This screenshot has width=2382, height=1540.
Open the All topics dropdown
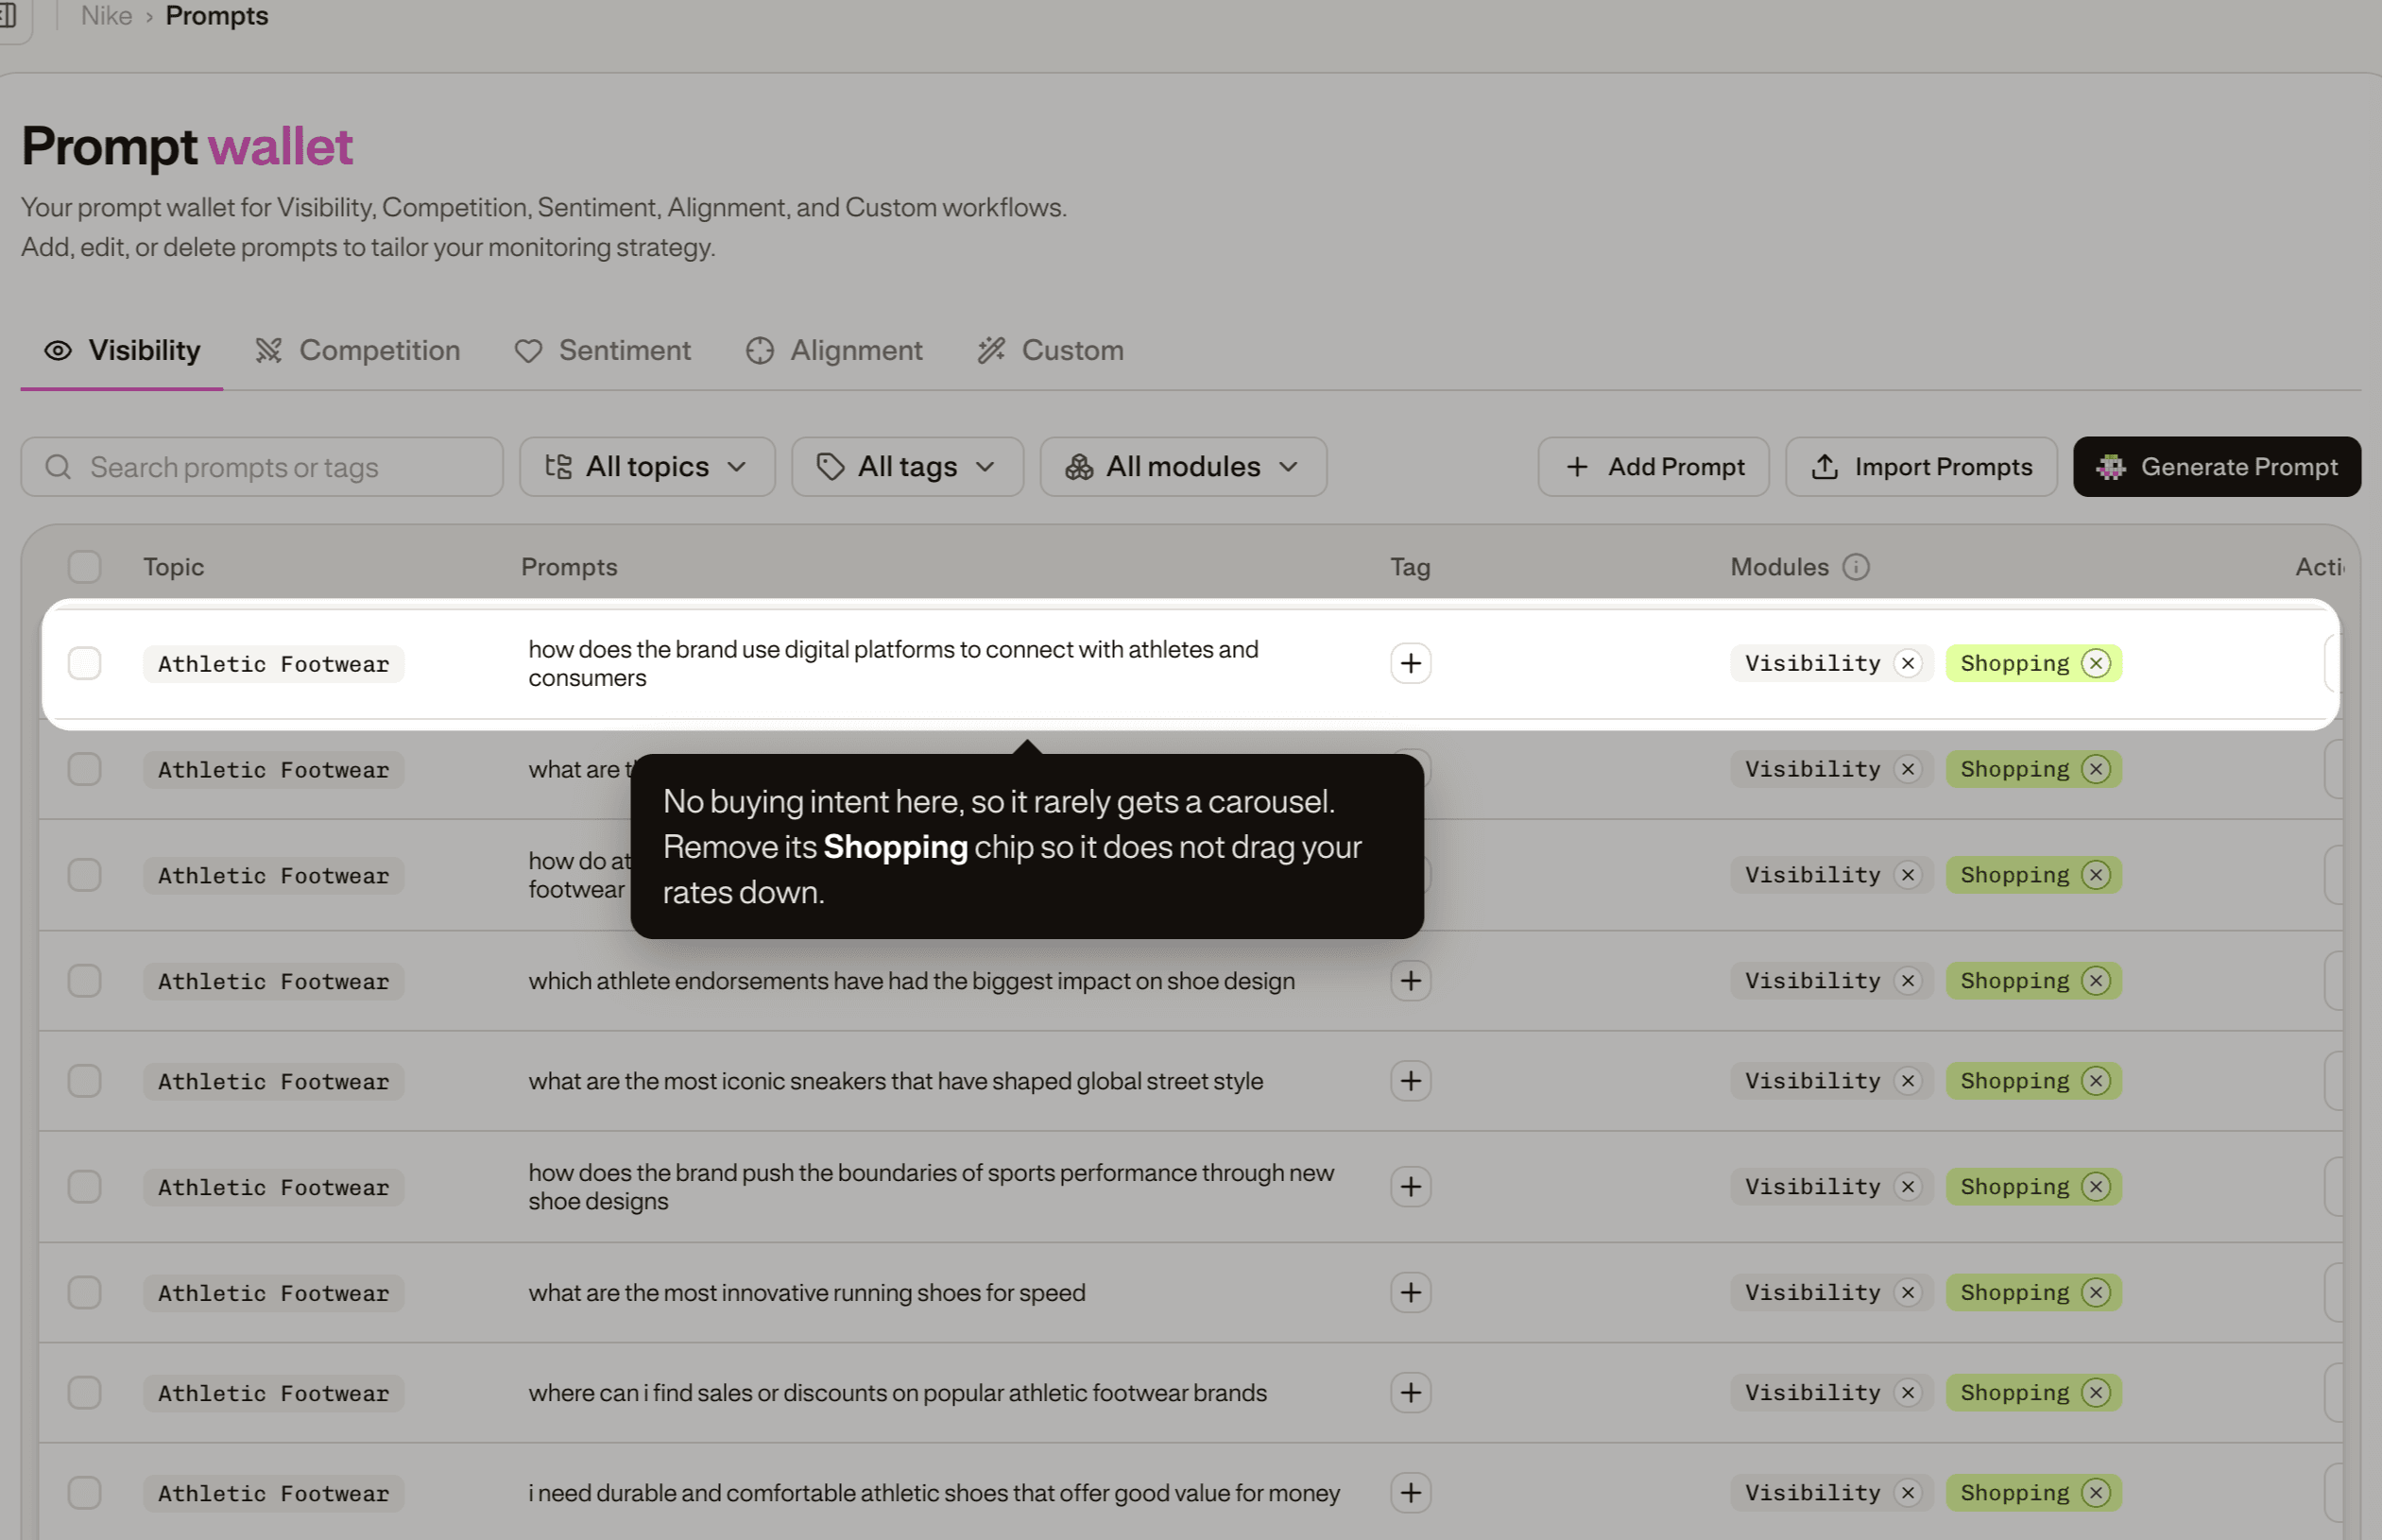(x=647, y=467)
